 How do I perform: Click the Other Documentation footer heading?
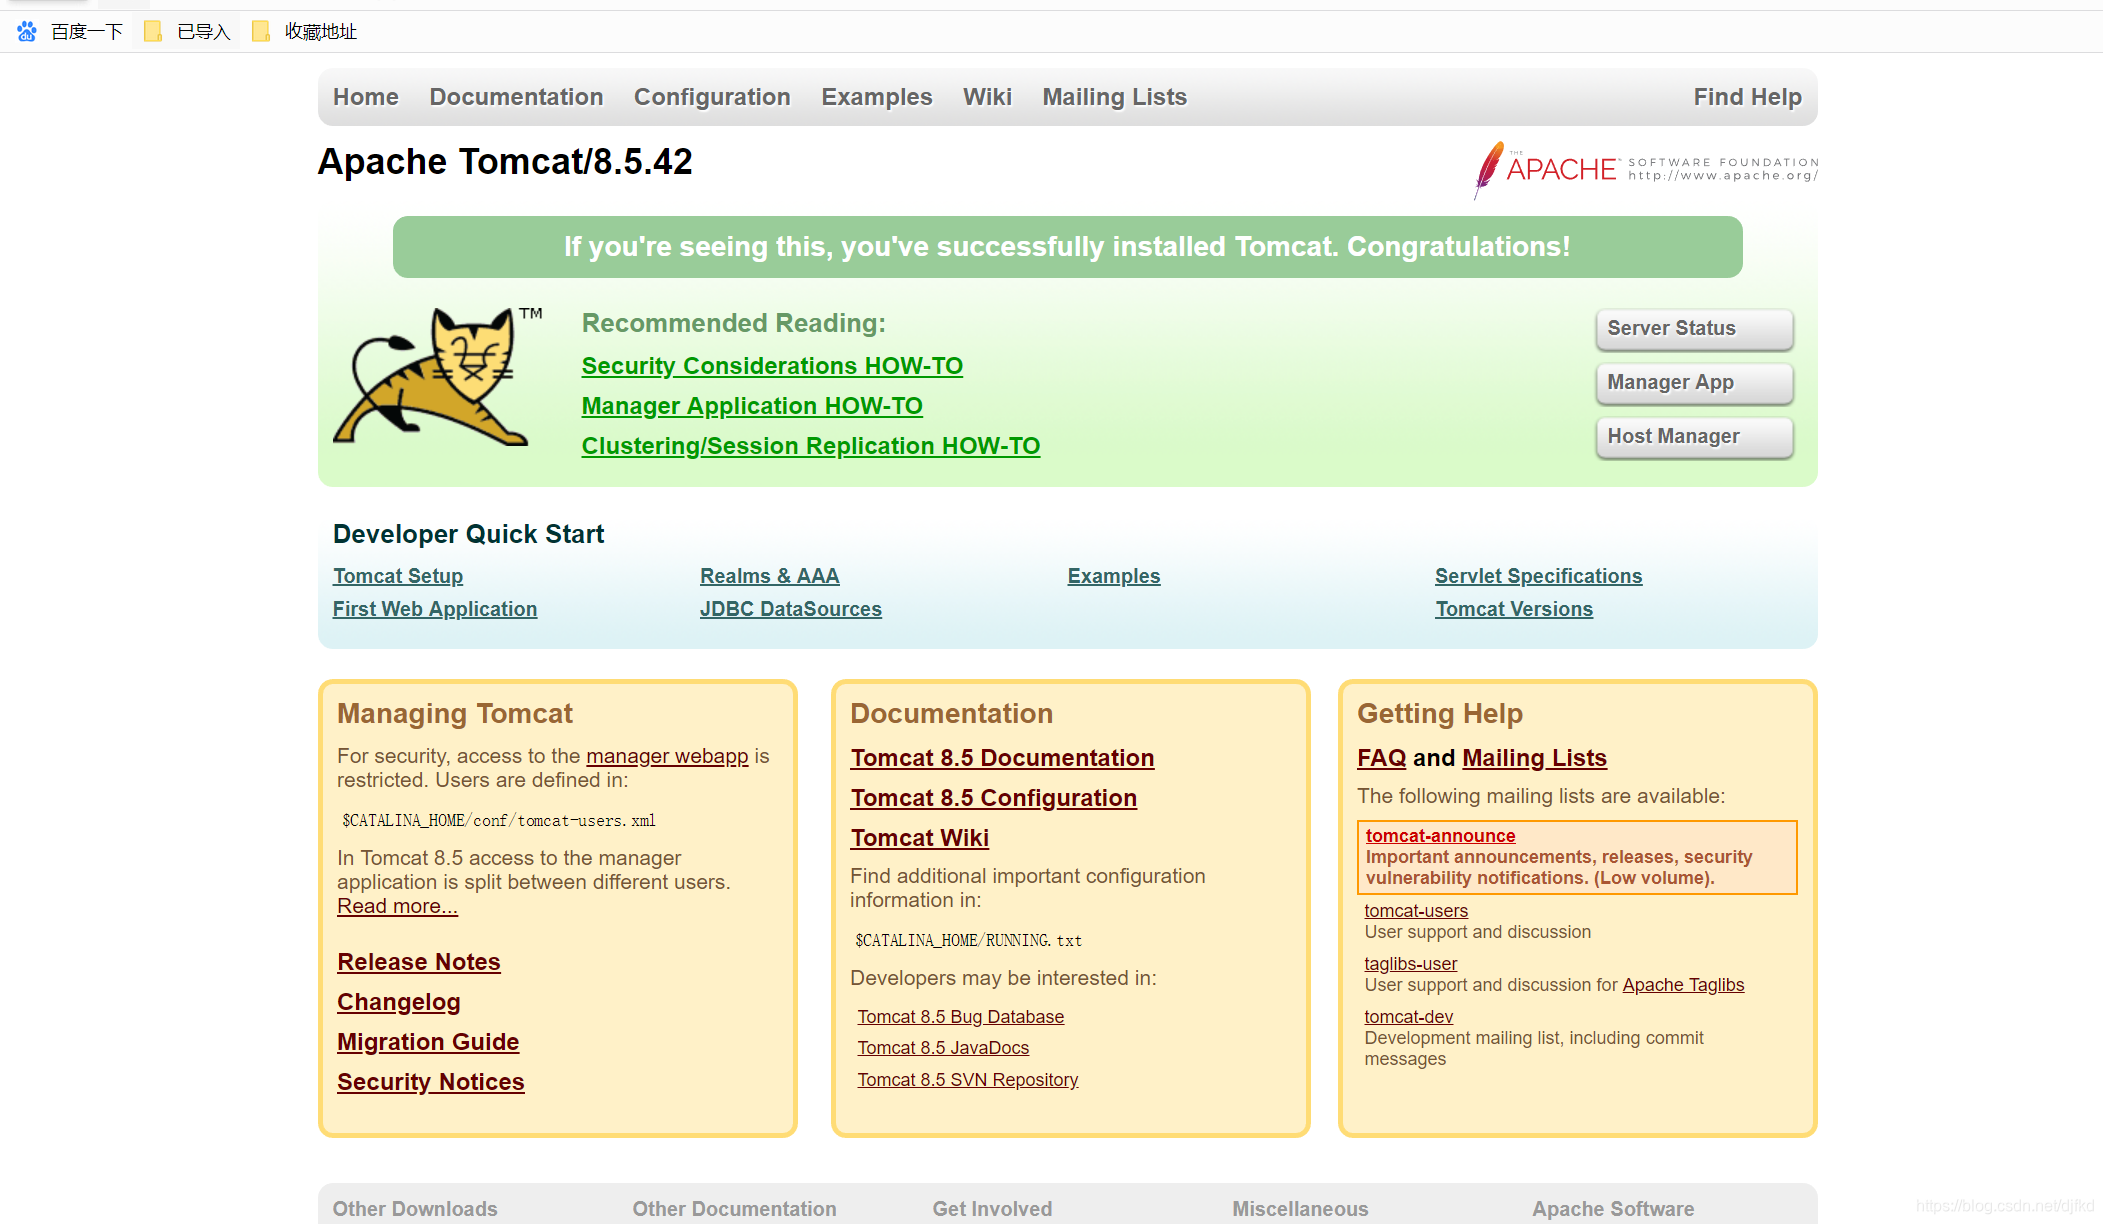(x=734, y=1209)
